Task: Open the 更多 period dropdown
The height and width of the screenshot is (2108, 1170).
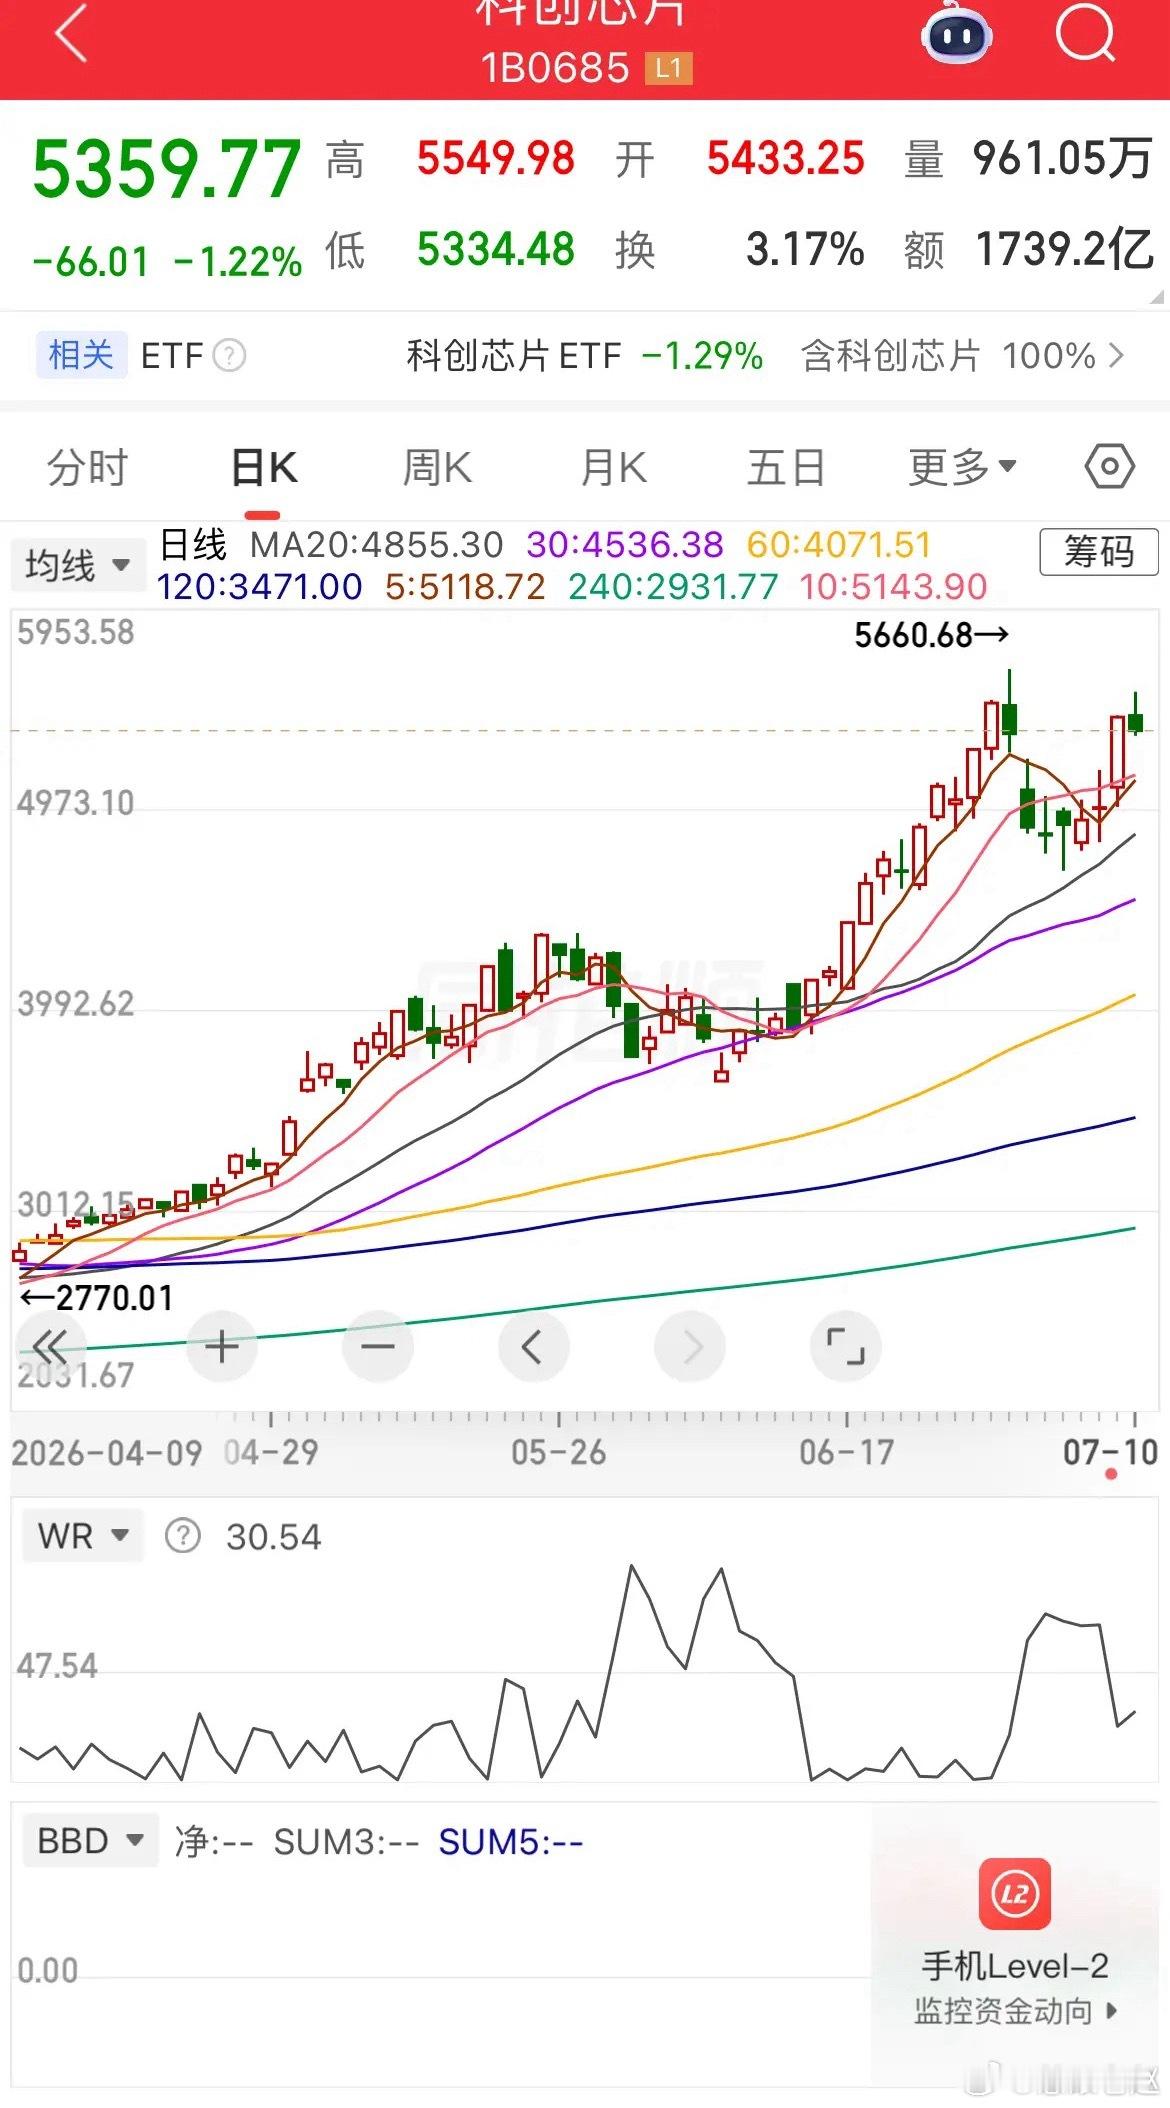Action: point(962,466)
